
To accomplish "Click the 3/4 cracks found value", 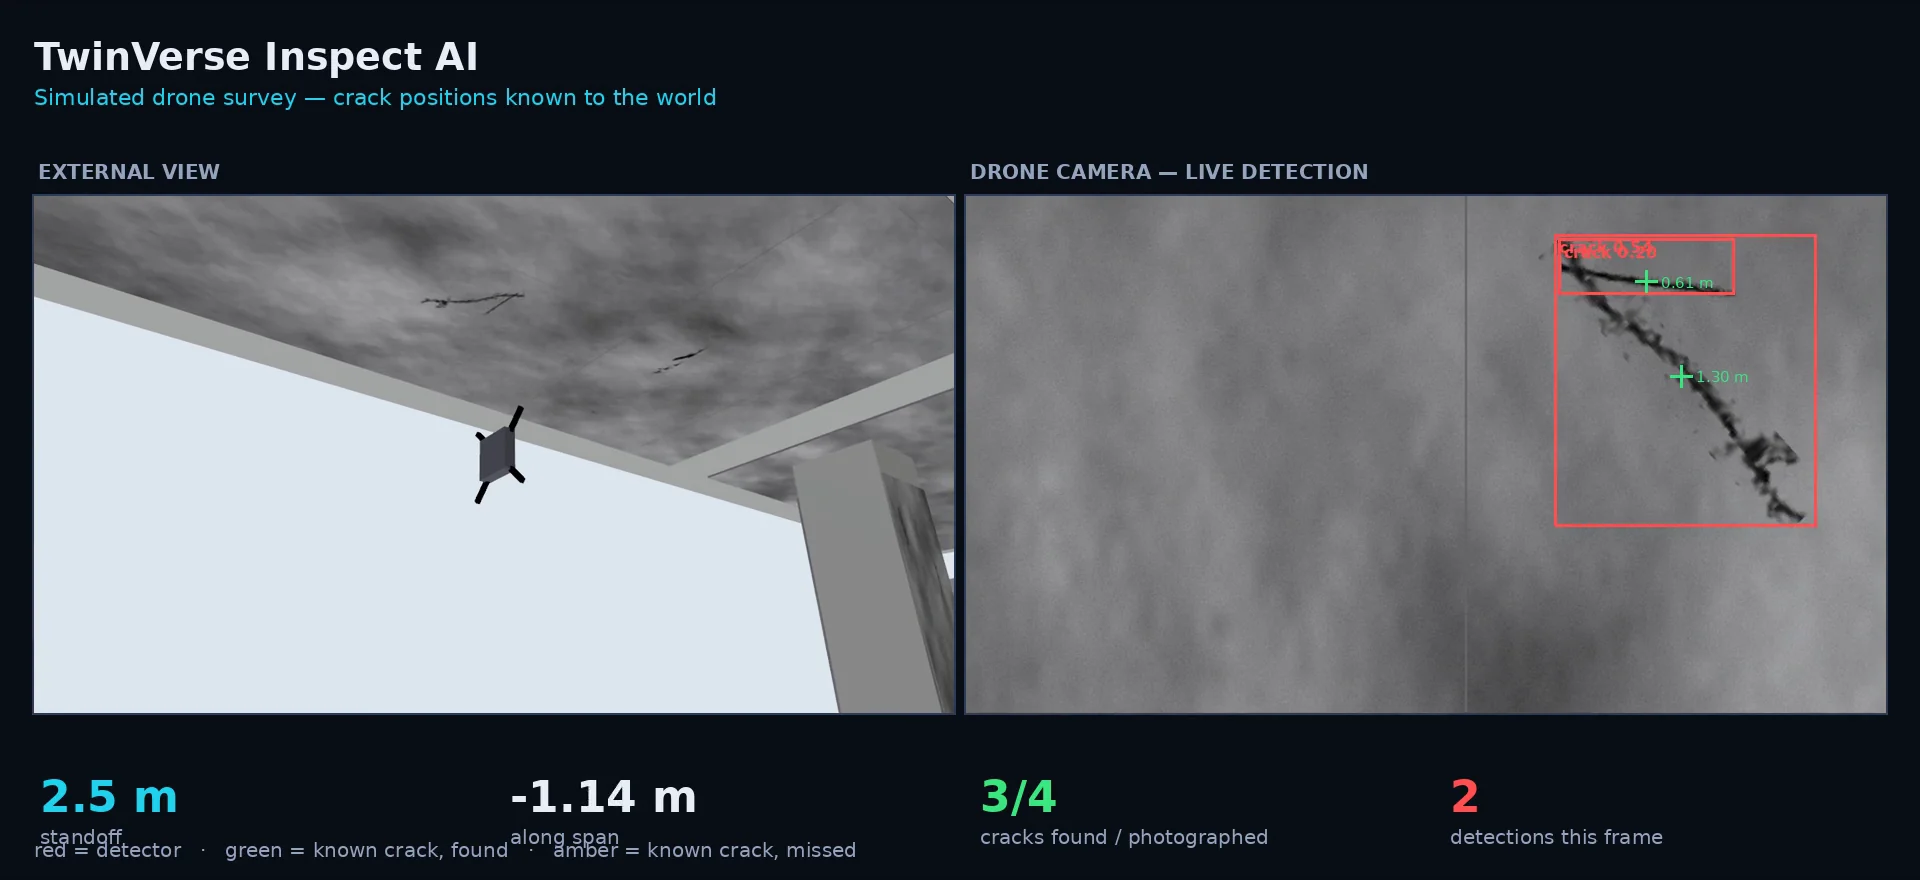I will 1018,797.
